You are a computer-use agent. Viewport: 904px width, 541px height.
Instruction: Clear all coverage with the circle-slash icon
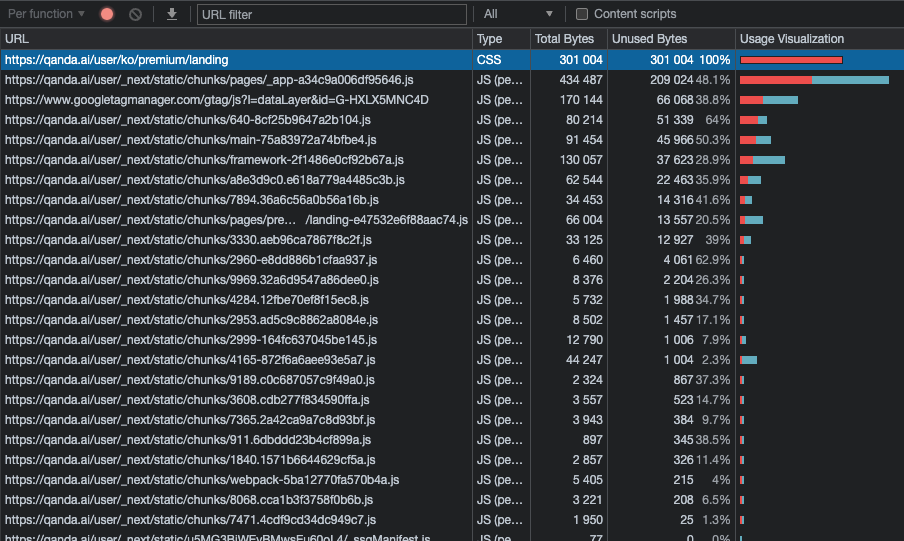click(x=135, y=14)
